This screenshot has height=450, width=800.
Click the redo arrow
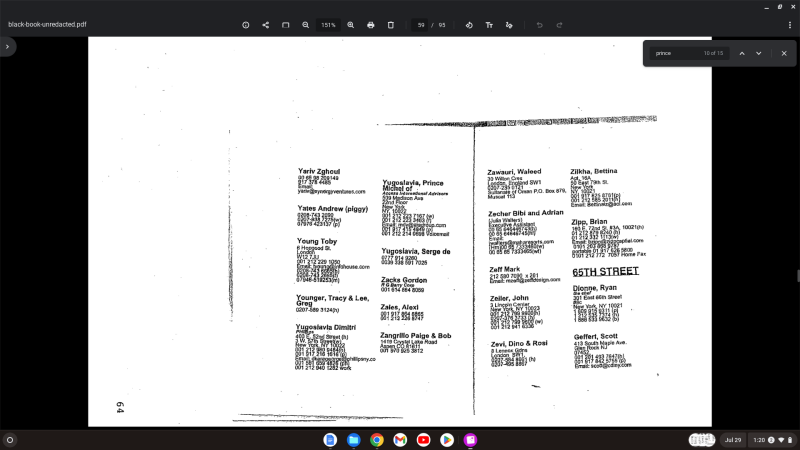click(559, 25)
